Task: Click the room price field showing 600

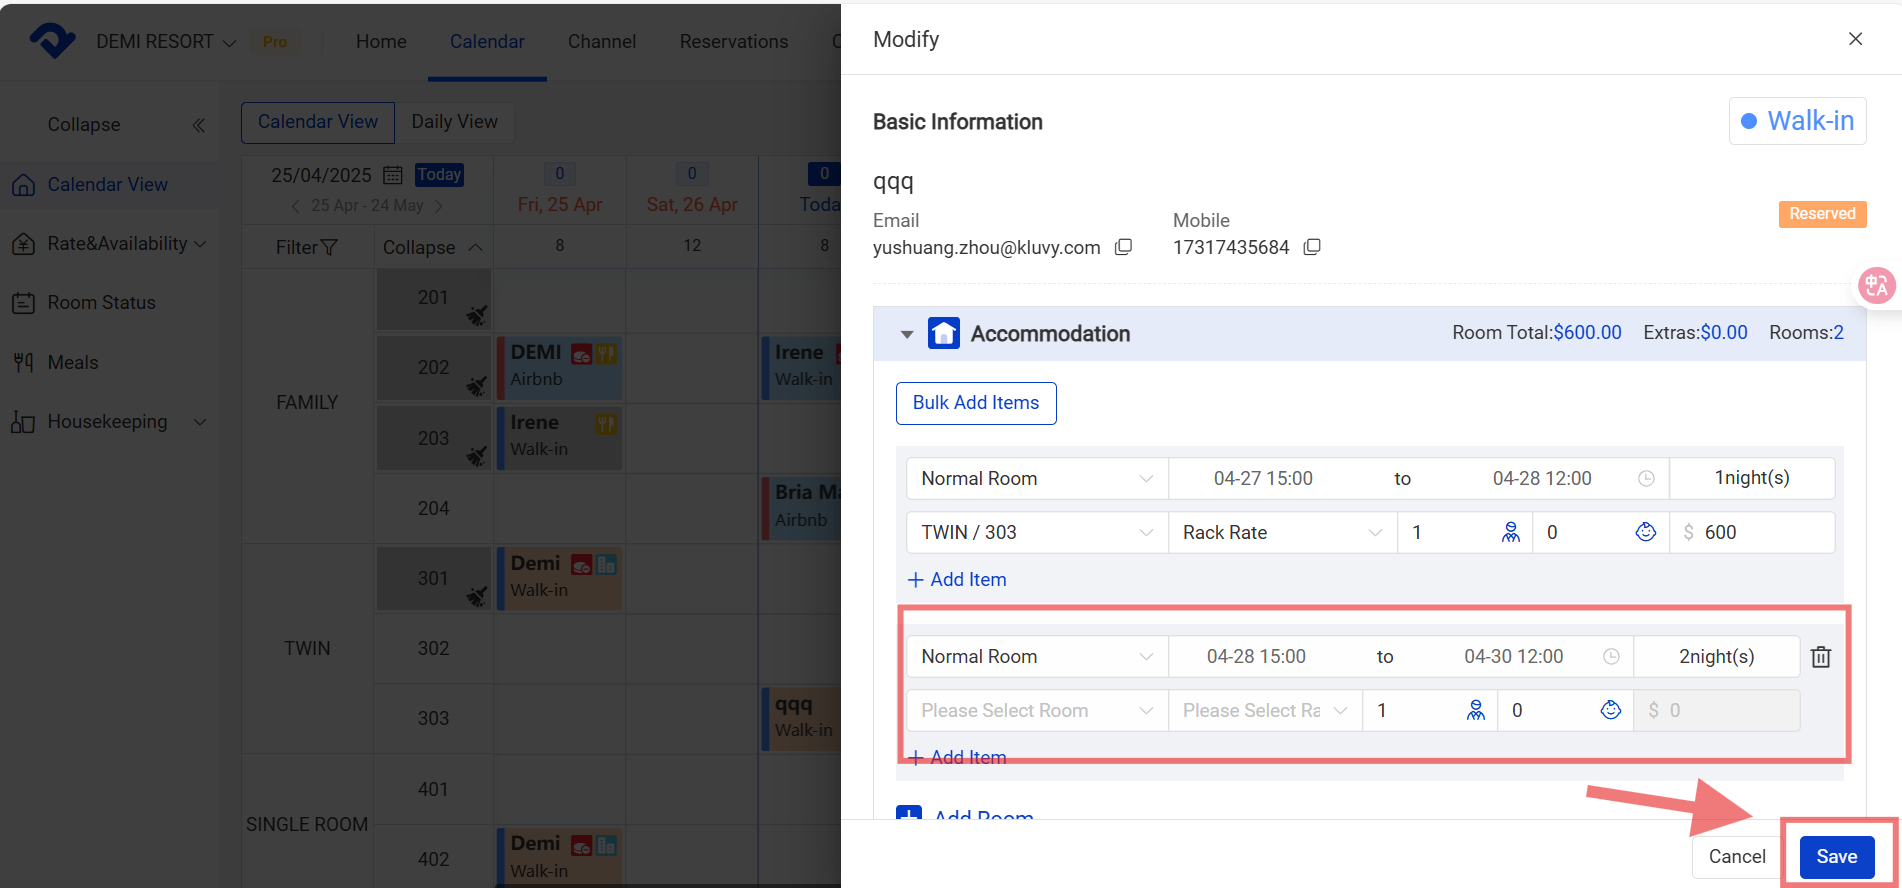Action: pyautogui.click(x=1760, y=532)
